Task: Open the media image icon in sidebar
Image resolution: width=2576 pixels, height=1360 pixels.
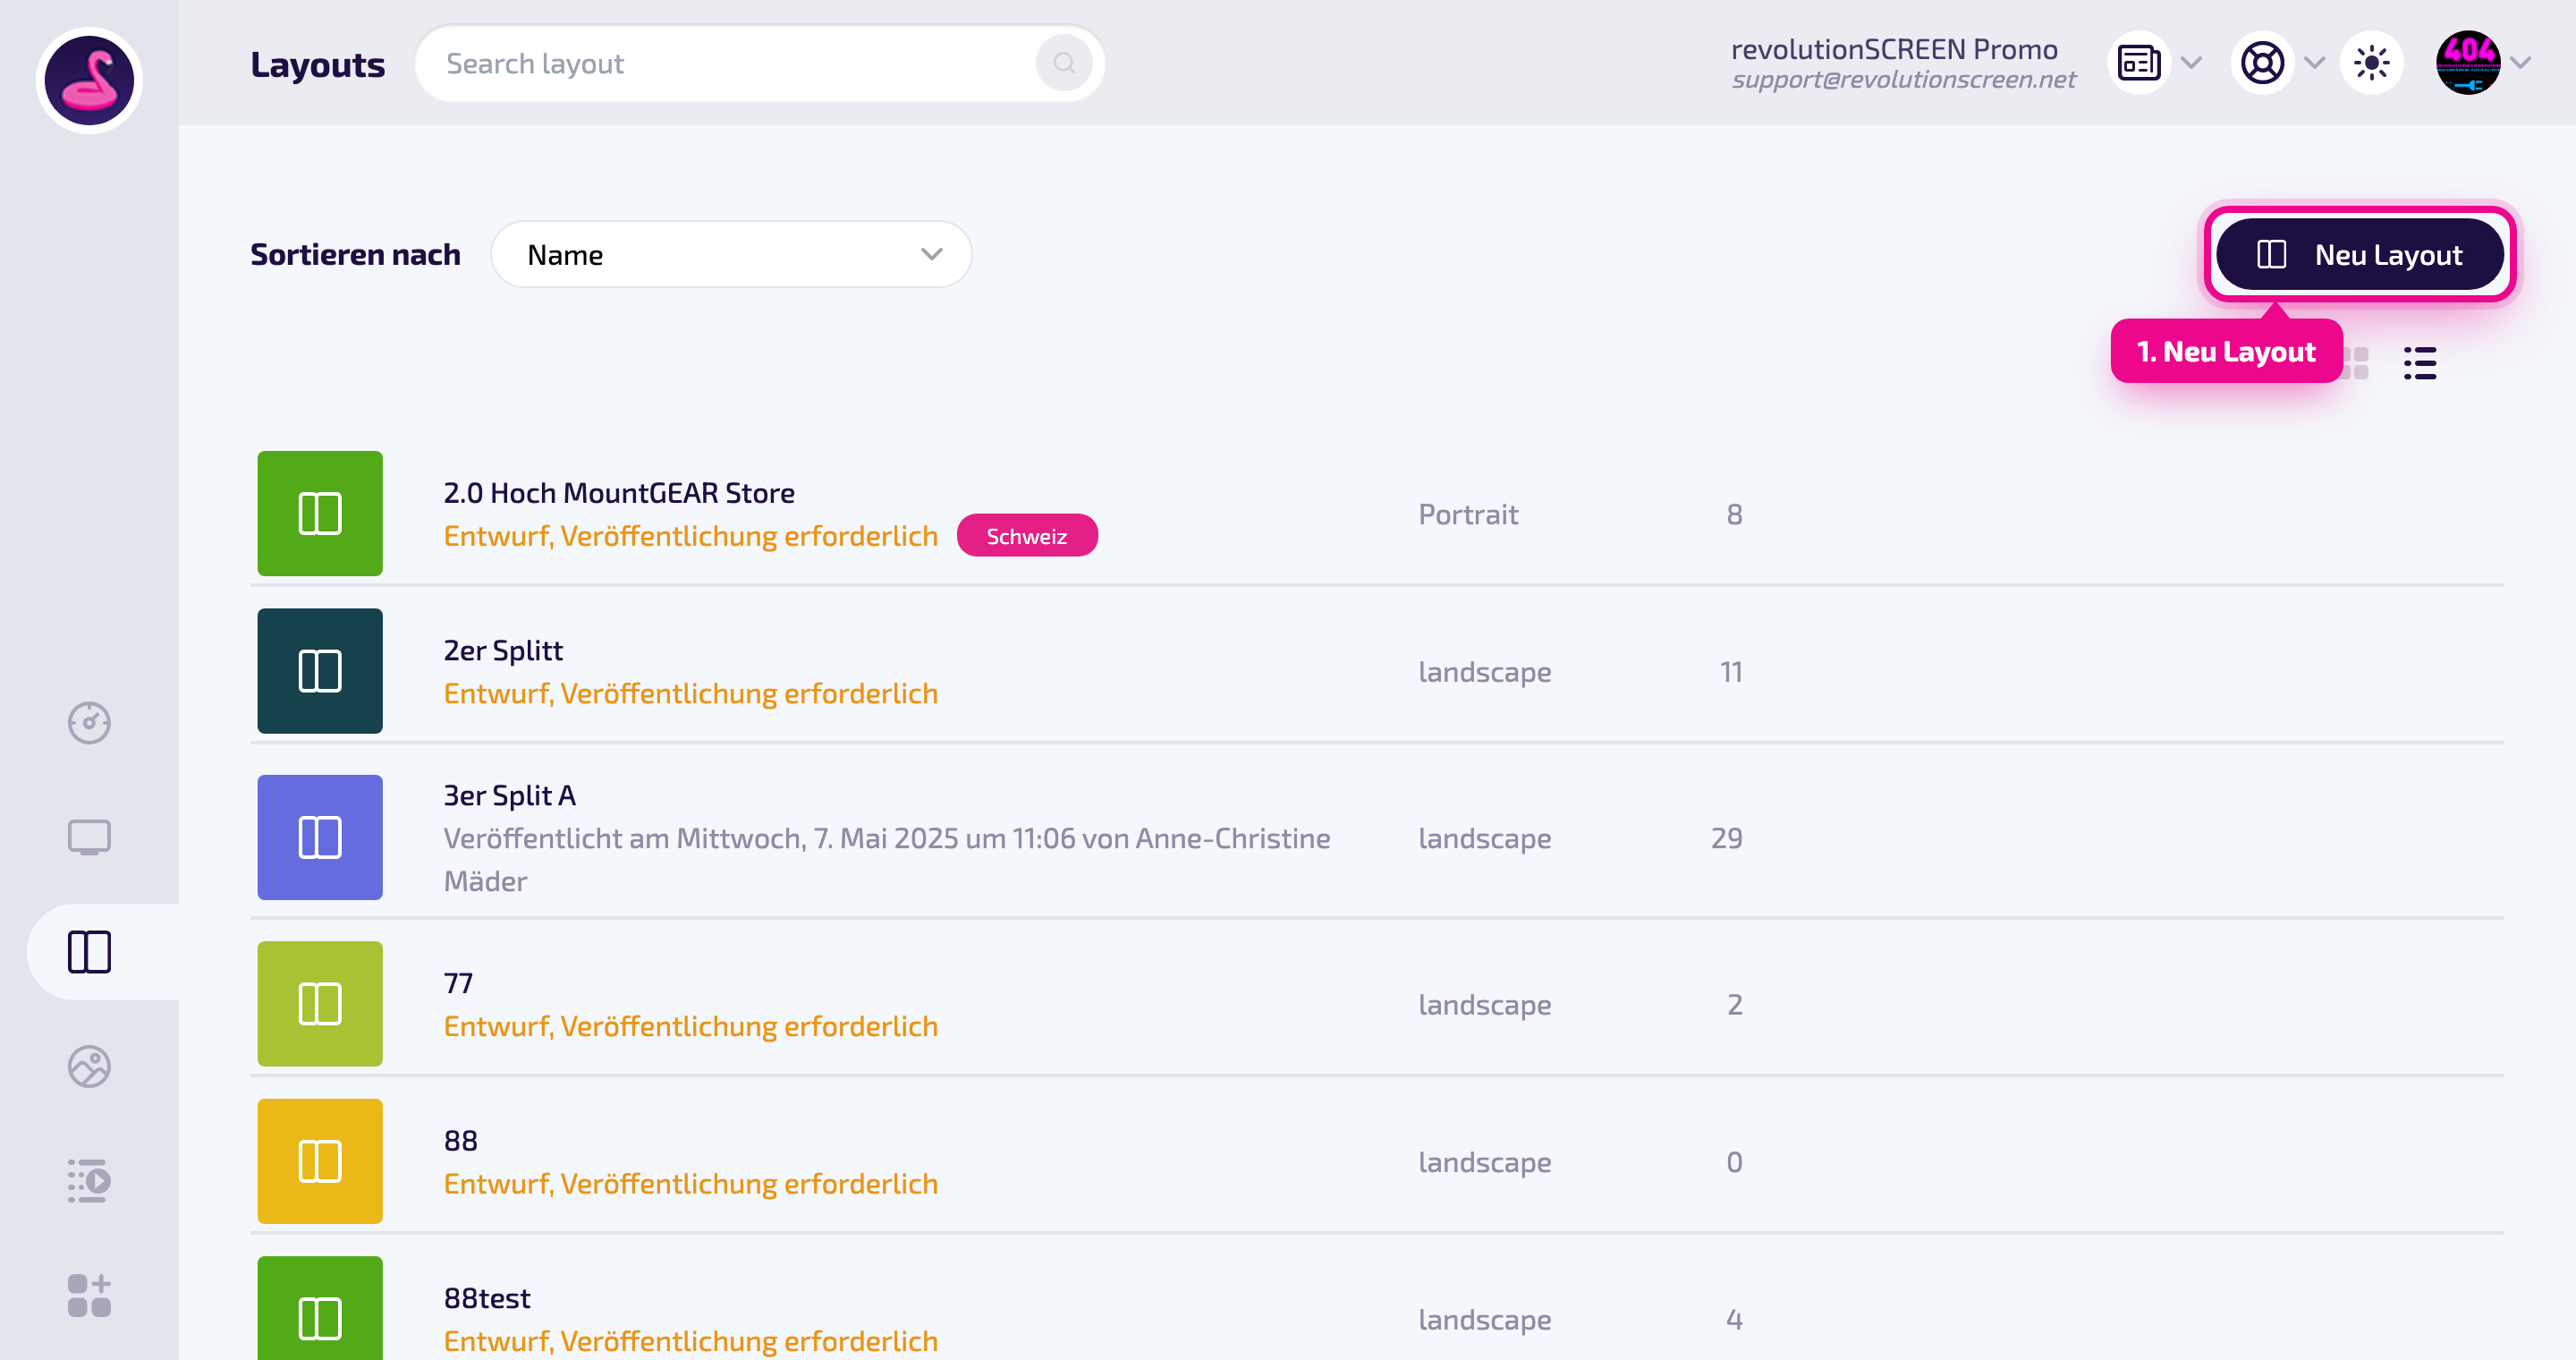Action: click(89, 1066)
